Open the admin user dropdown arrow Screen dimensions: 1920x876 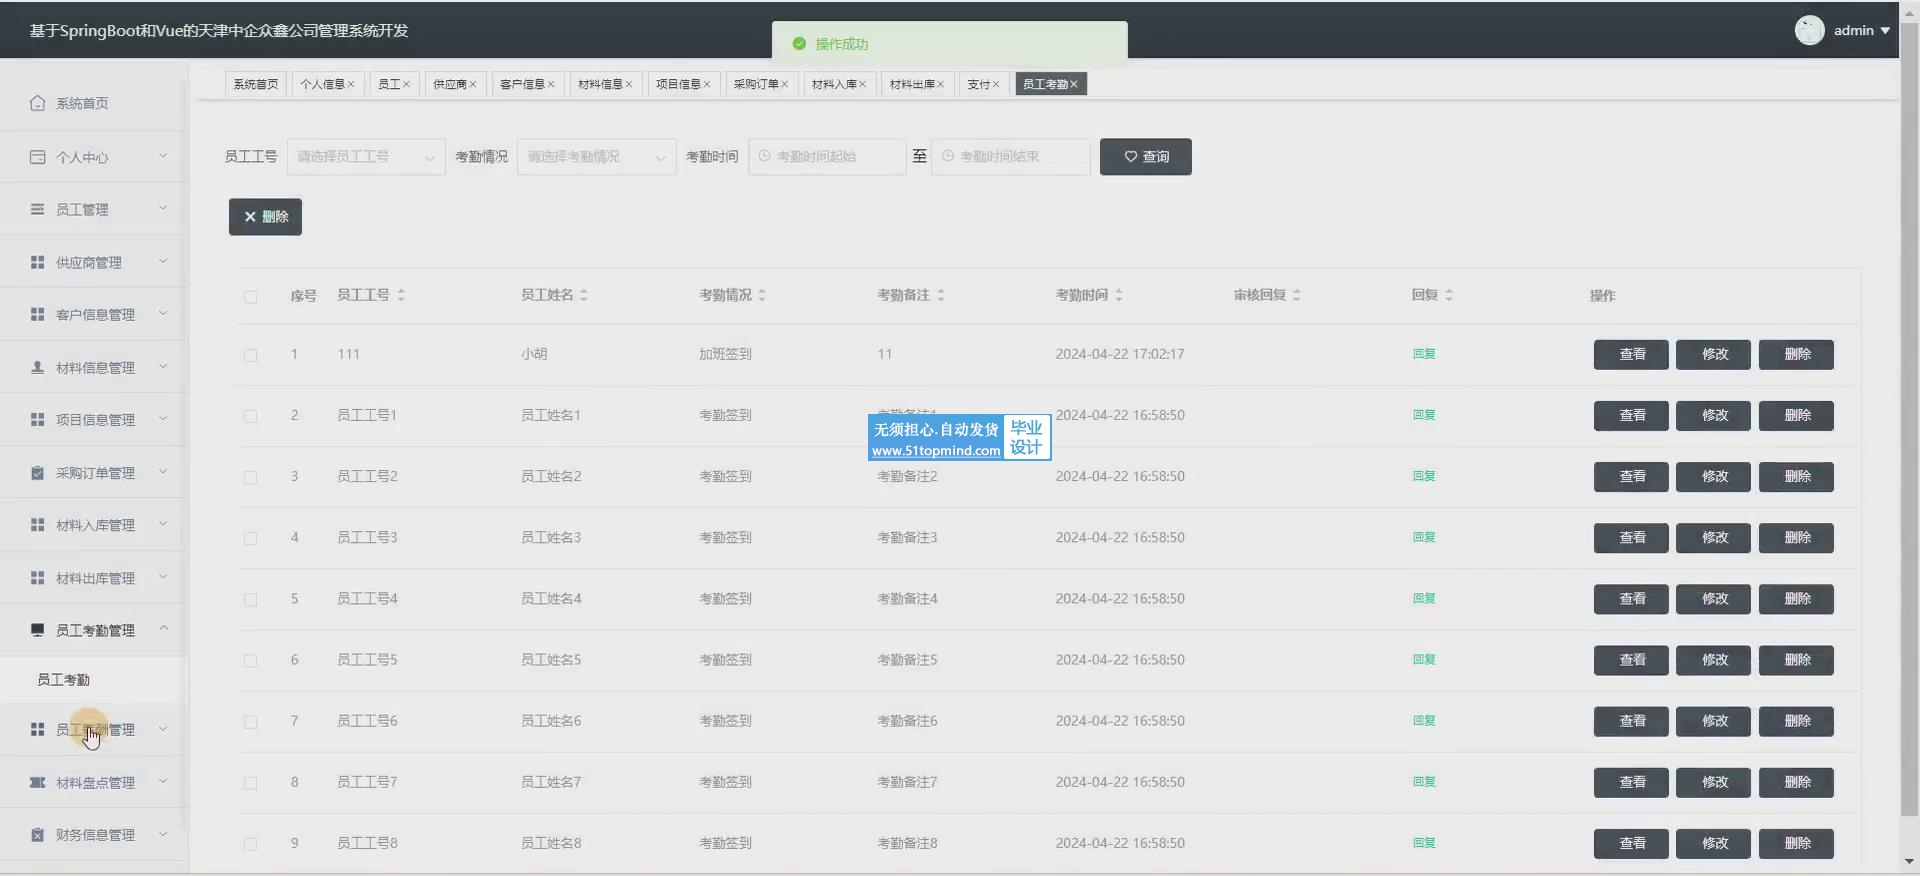click(x=1885, y=31)
